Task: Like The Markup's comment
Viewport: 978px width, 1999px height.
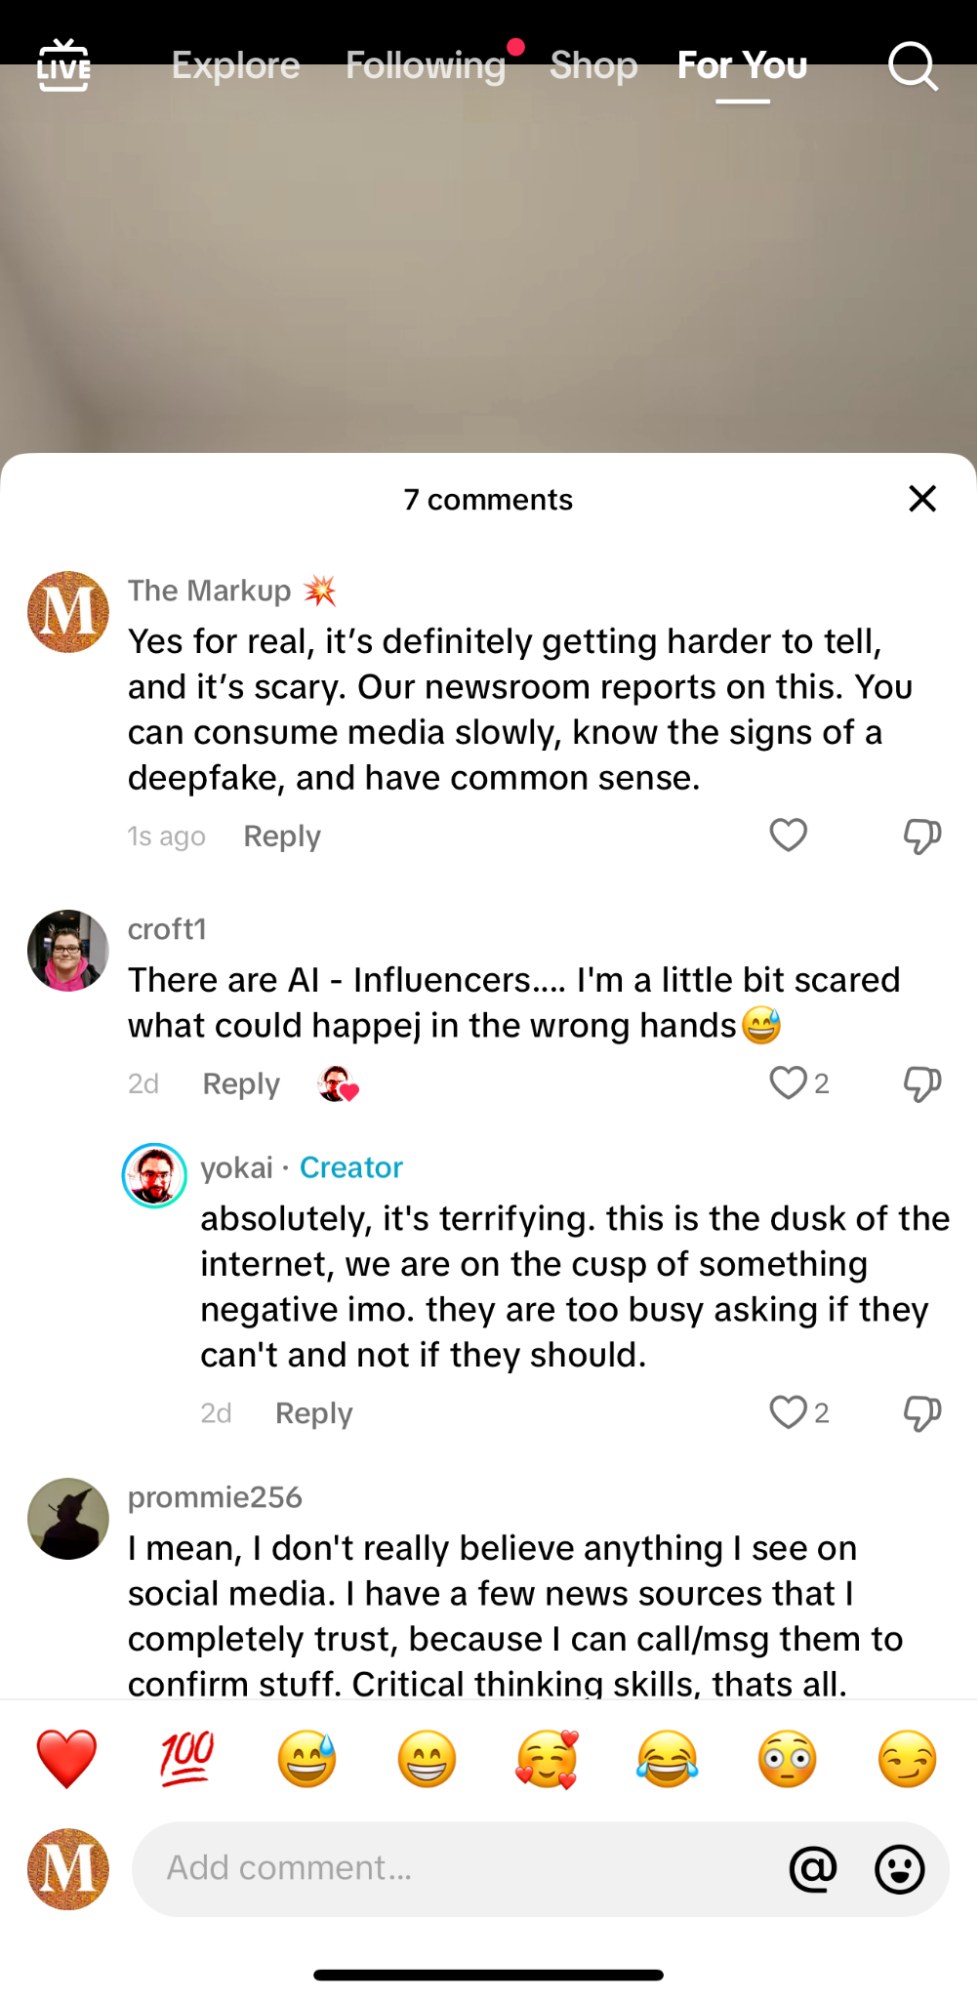Action: (787, 835)
